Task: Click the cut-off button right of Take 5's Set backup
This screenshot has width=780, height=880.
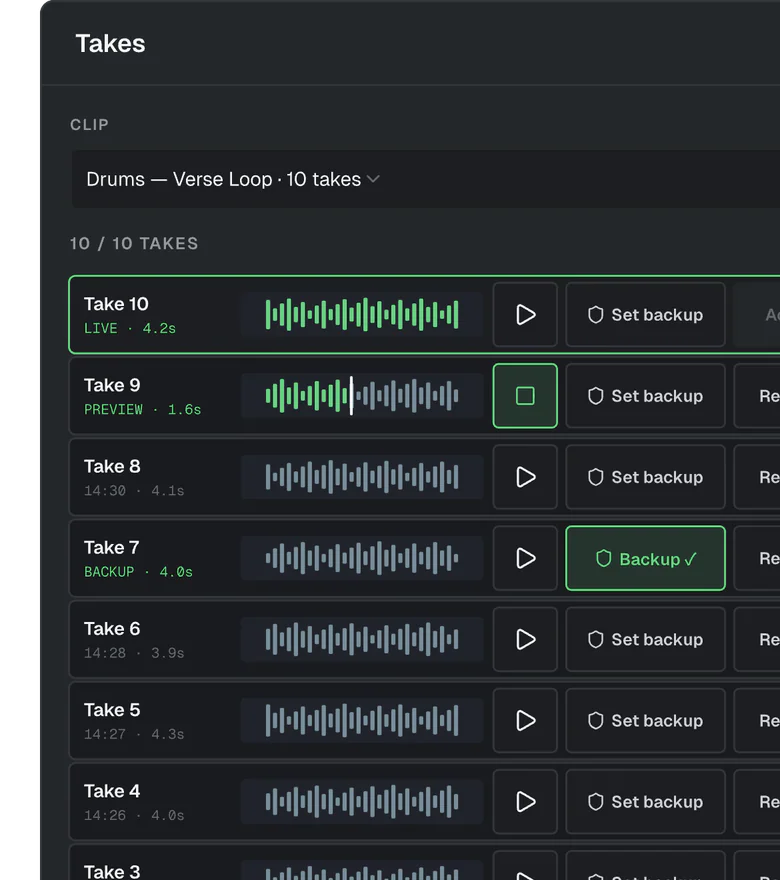Action: click(757, 721)
